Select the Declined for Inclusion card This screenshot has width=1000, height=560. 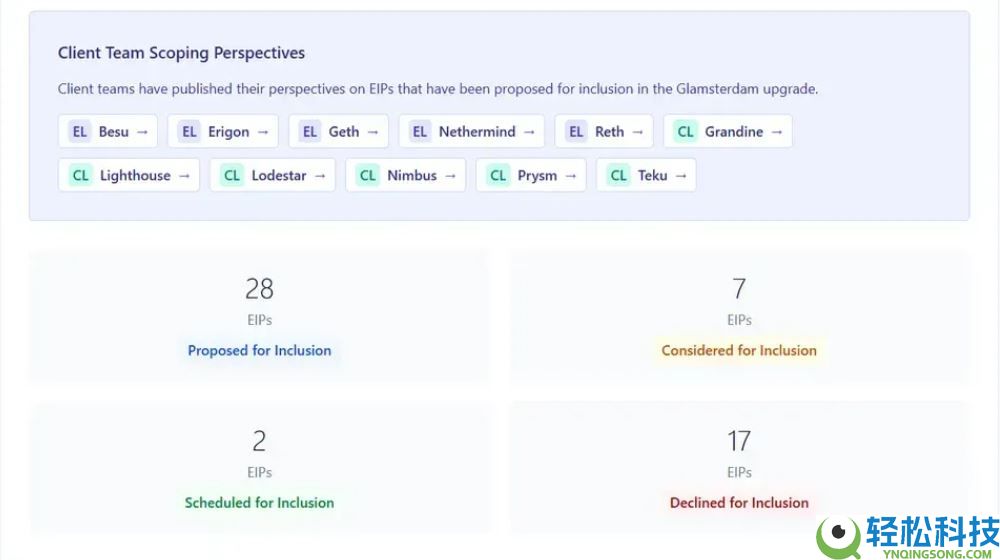click(x=739, y=468)
